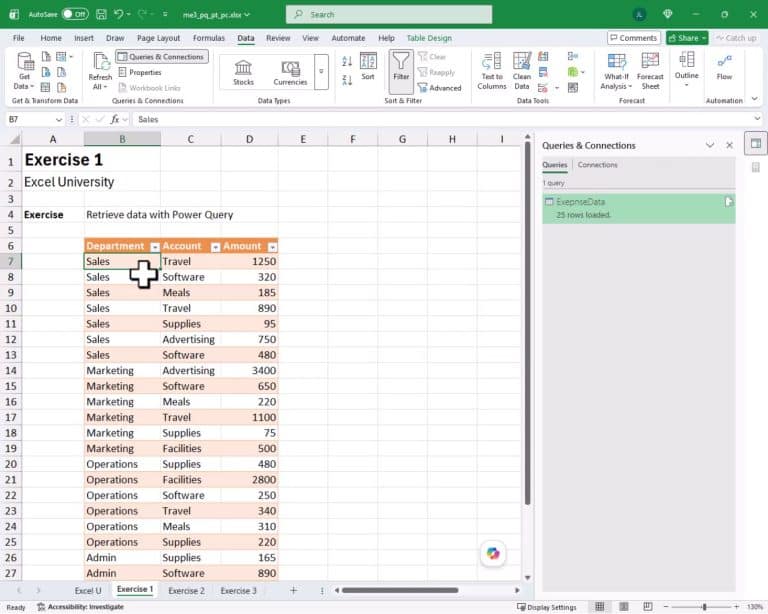
Task: Select Page Layout view in status bar
Action: [x=624, y=607]
